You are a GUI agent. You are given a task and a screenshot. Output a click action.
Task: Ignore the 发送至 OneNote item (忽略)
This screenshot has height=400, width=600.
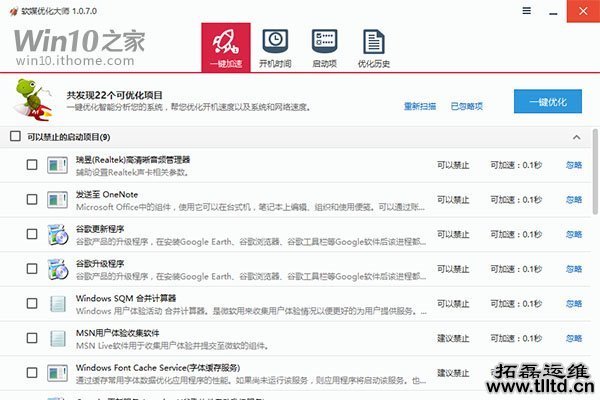coord(574,199)
